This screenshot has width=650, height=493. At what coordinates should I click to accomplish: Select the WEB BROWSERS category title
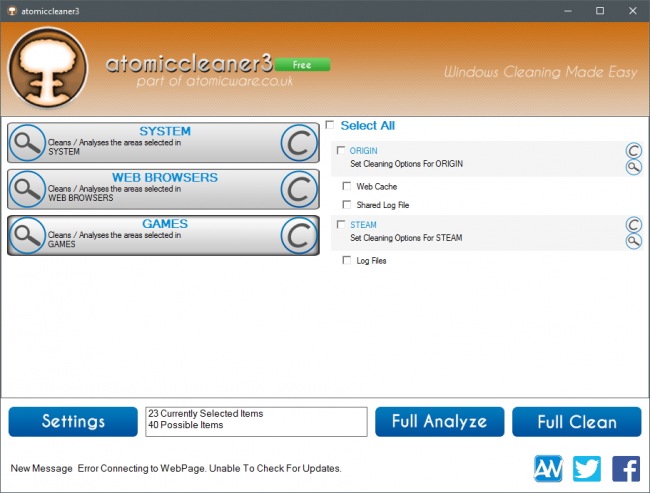tap(165, 177)
